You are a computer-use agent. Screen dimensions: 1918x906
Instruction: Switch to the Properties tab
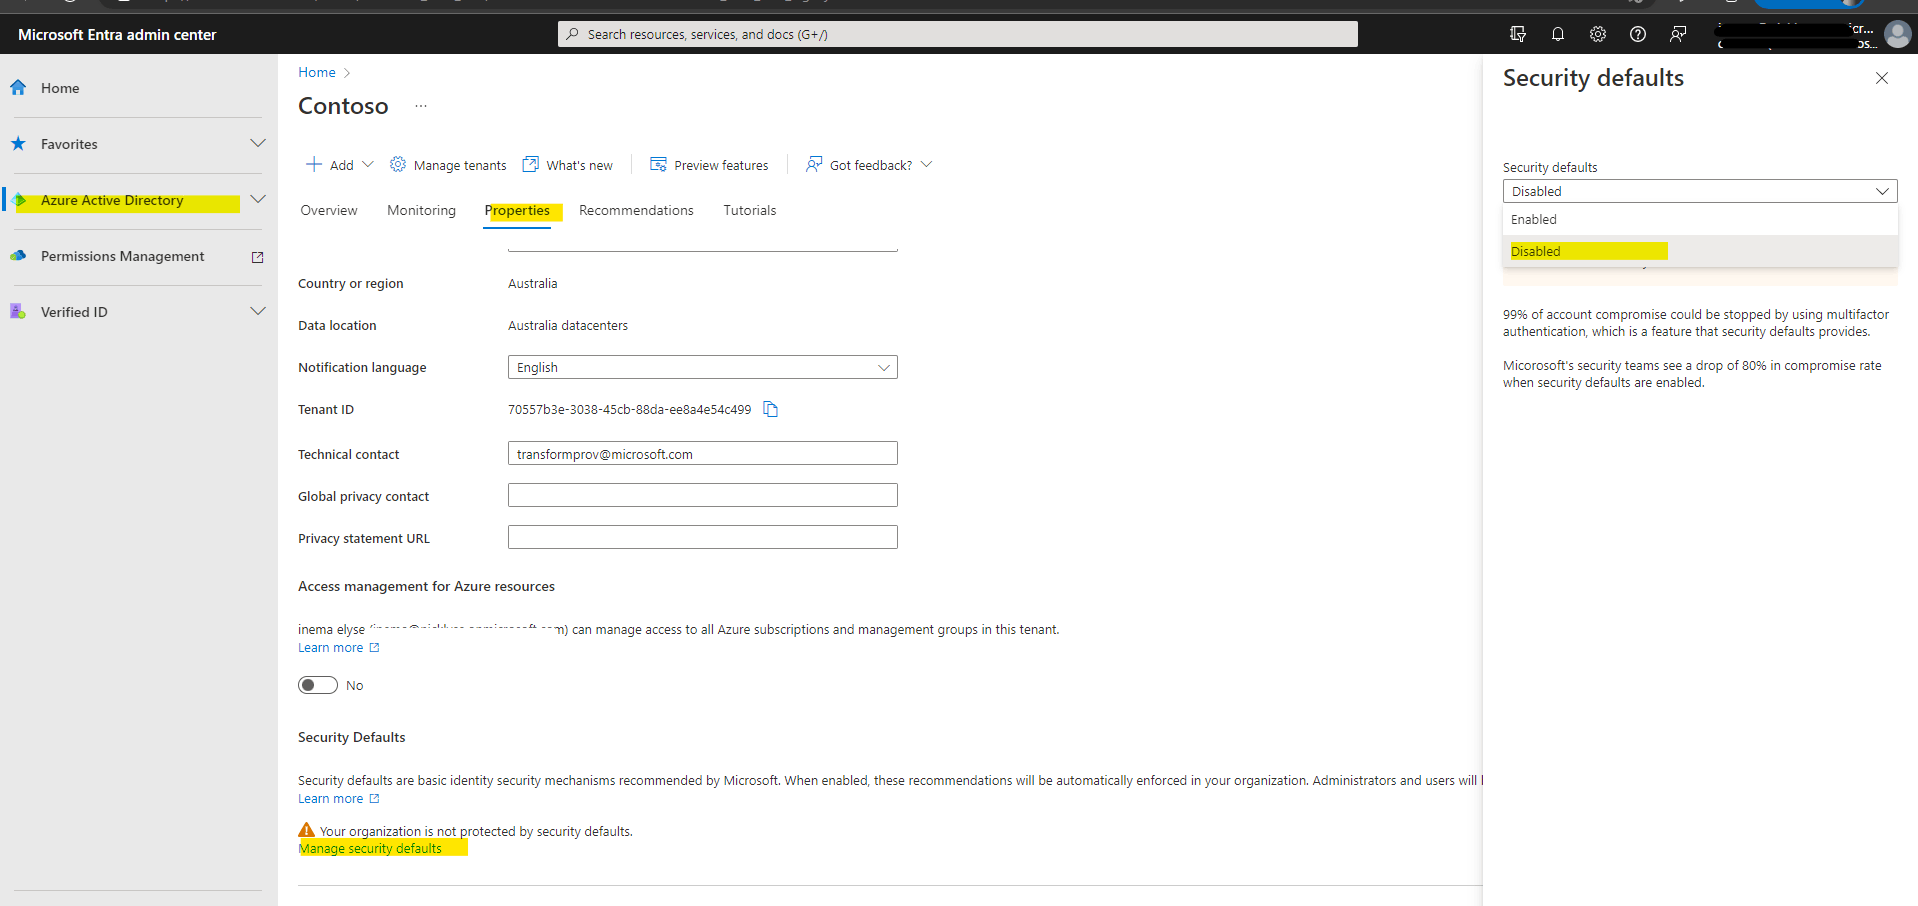click(517, 210)
